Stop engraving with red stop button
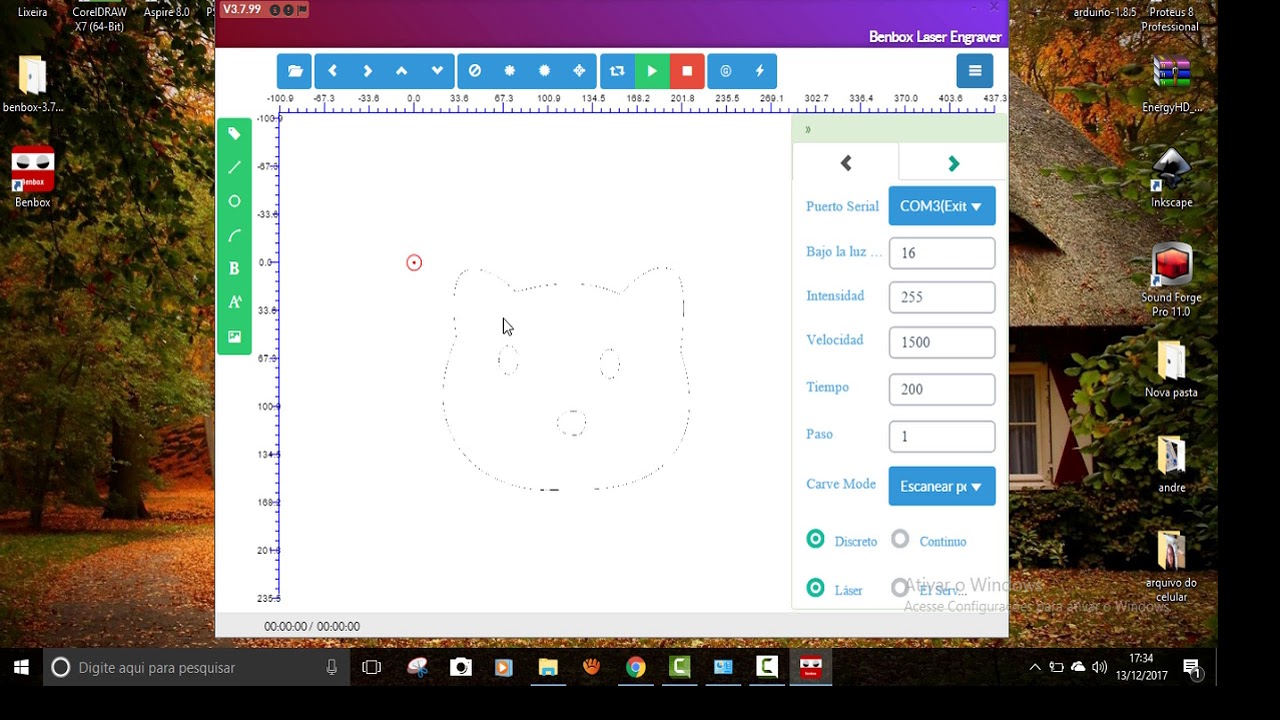1280x720 pixels. [687, 71]
